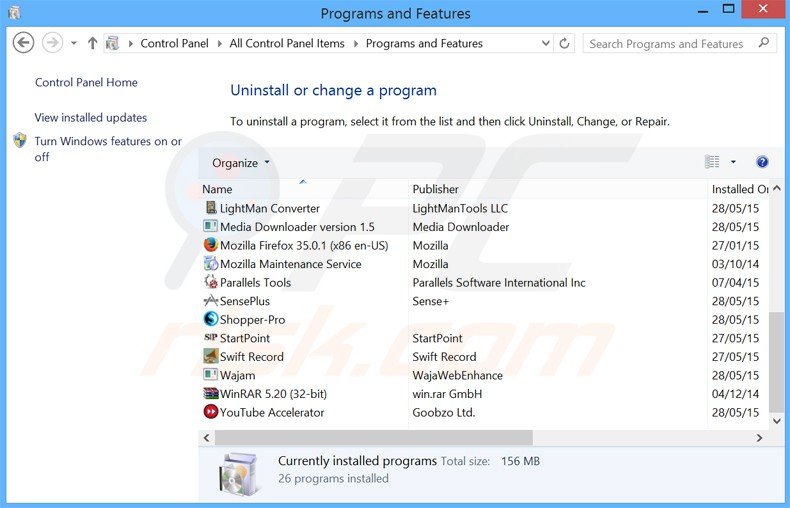Select the StartPoint icon
Viewport: 790px width, 508px height.
click(211, 337)
